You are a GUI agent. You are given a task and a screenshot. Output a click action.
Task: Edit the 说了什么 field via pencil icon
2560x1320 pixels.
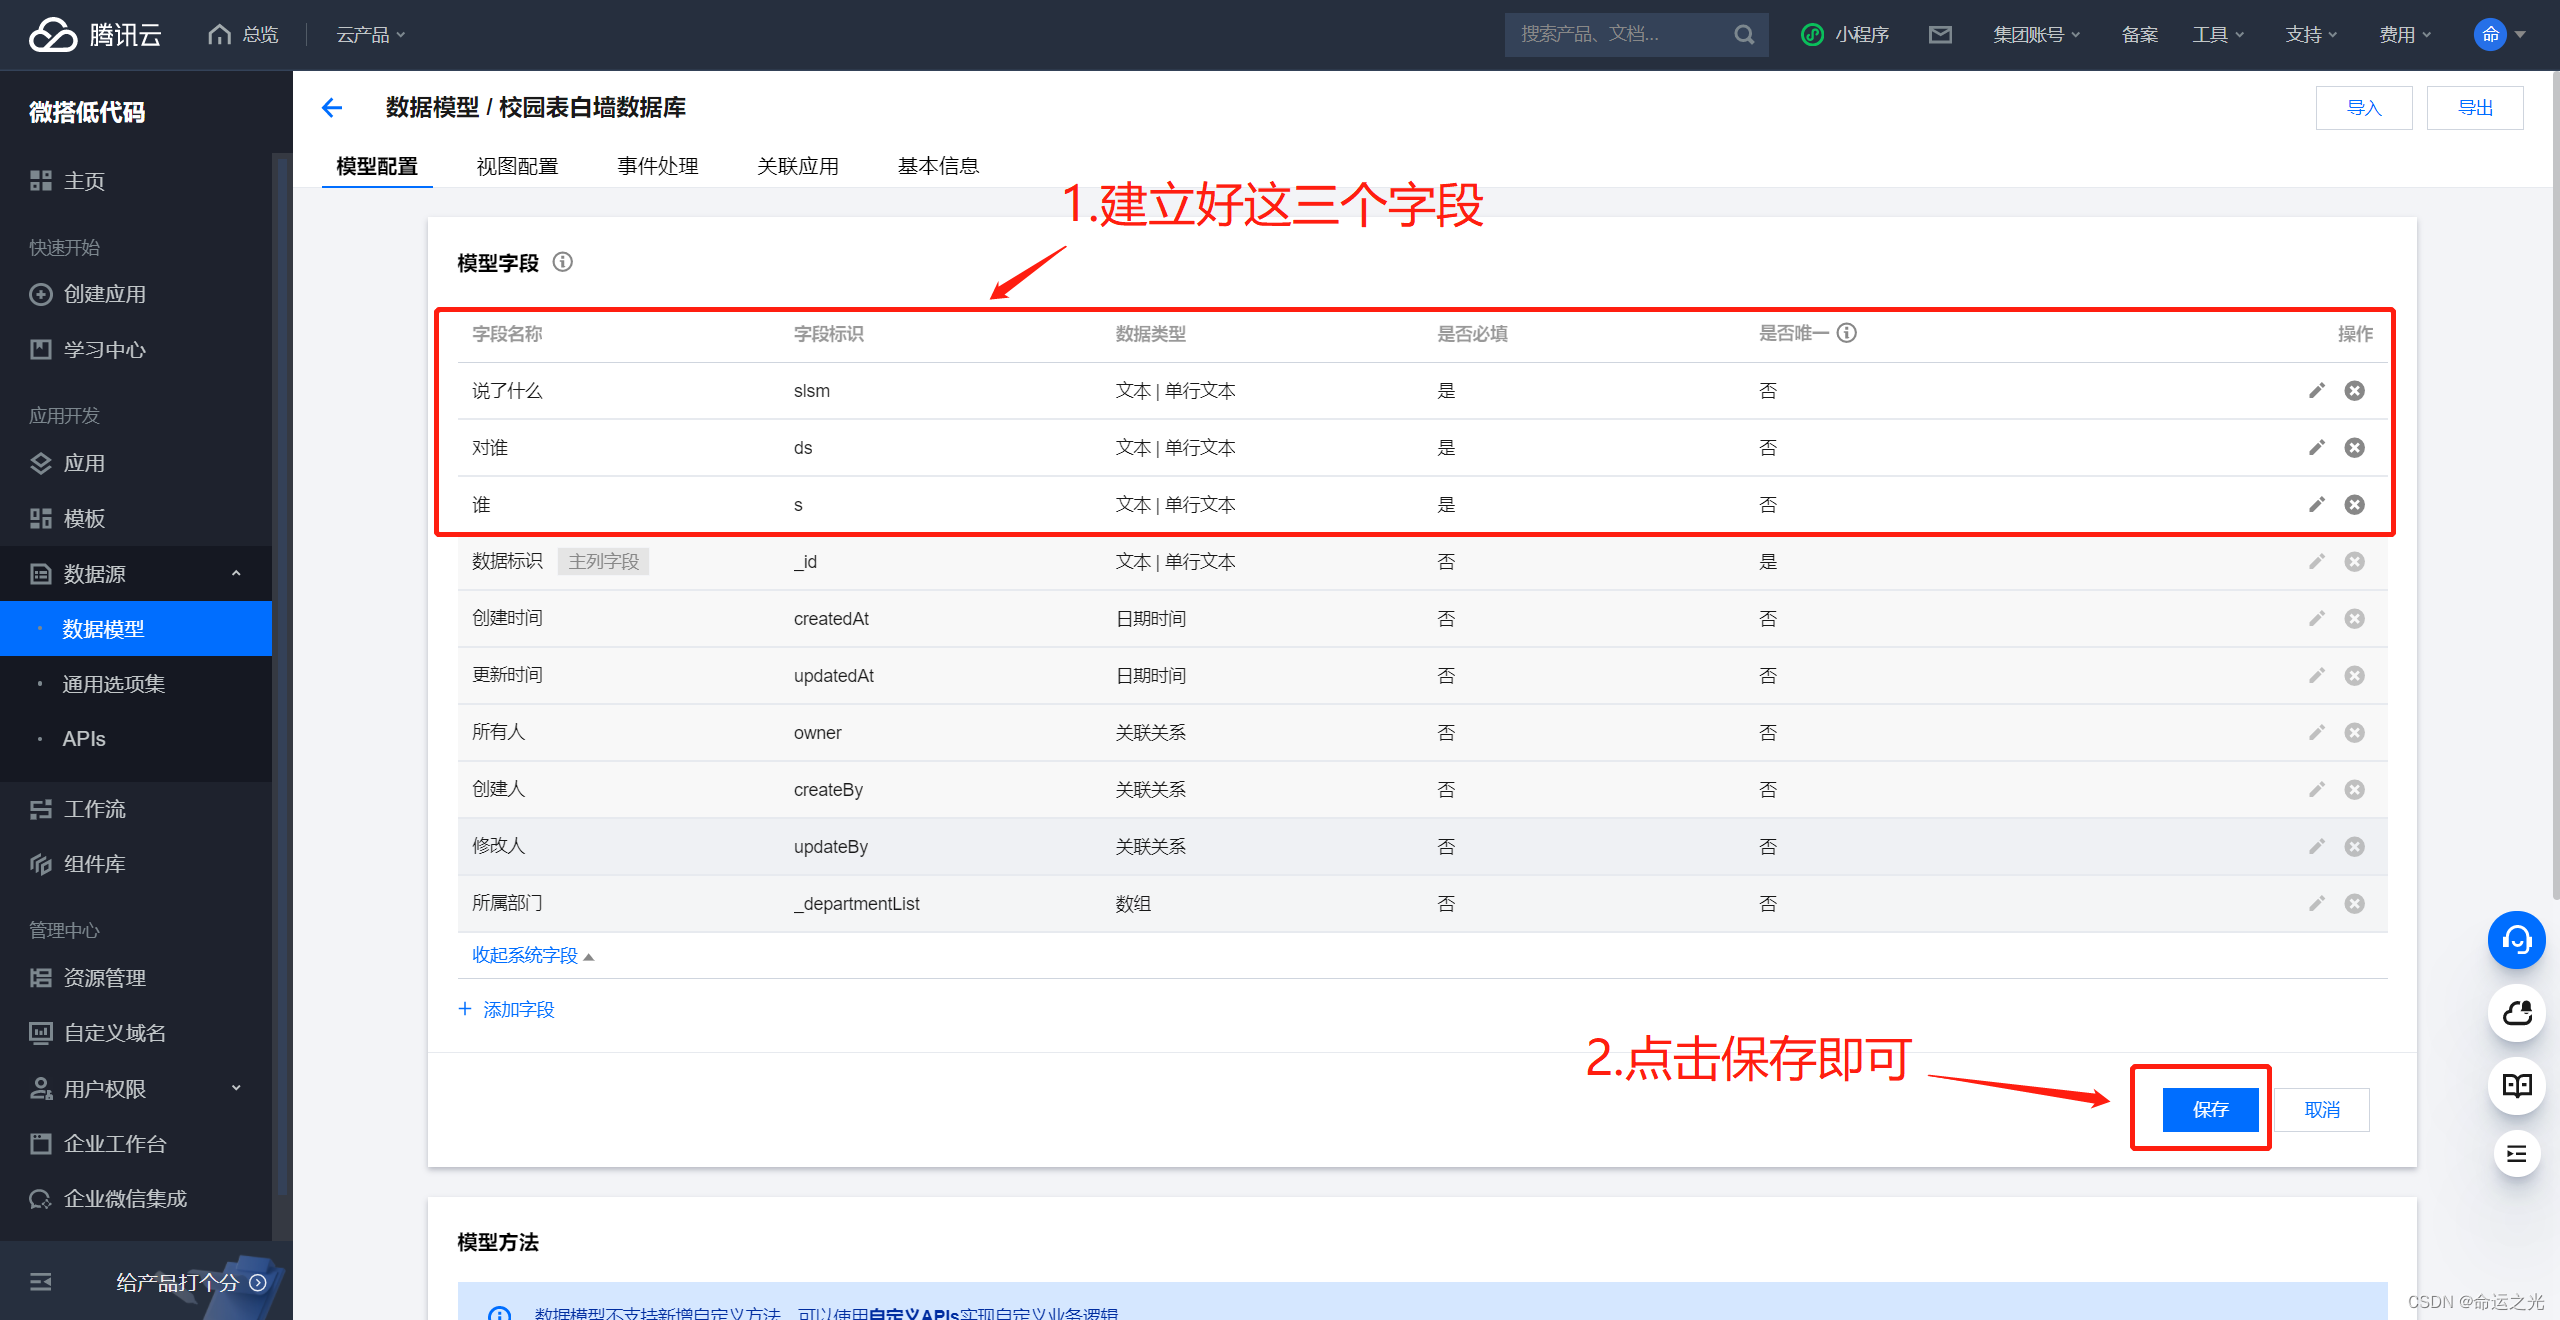click(x=2316, y=390)
